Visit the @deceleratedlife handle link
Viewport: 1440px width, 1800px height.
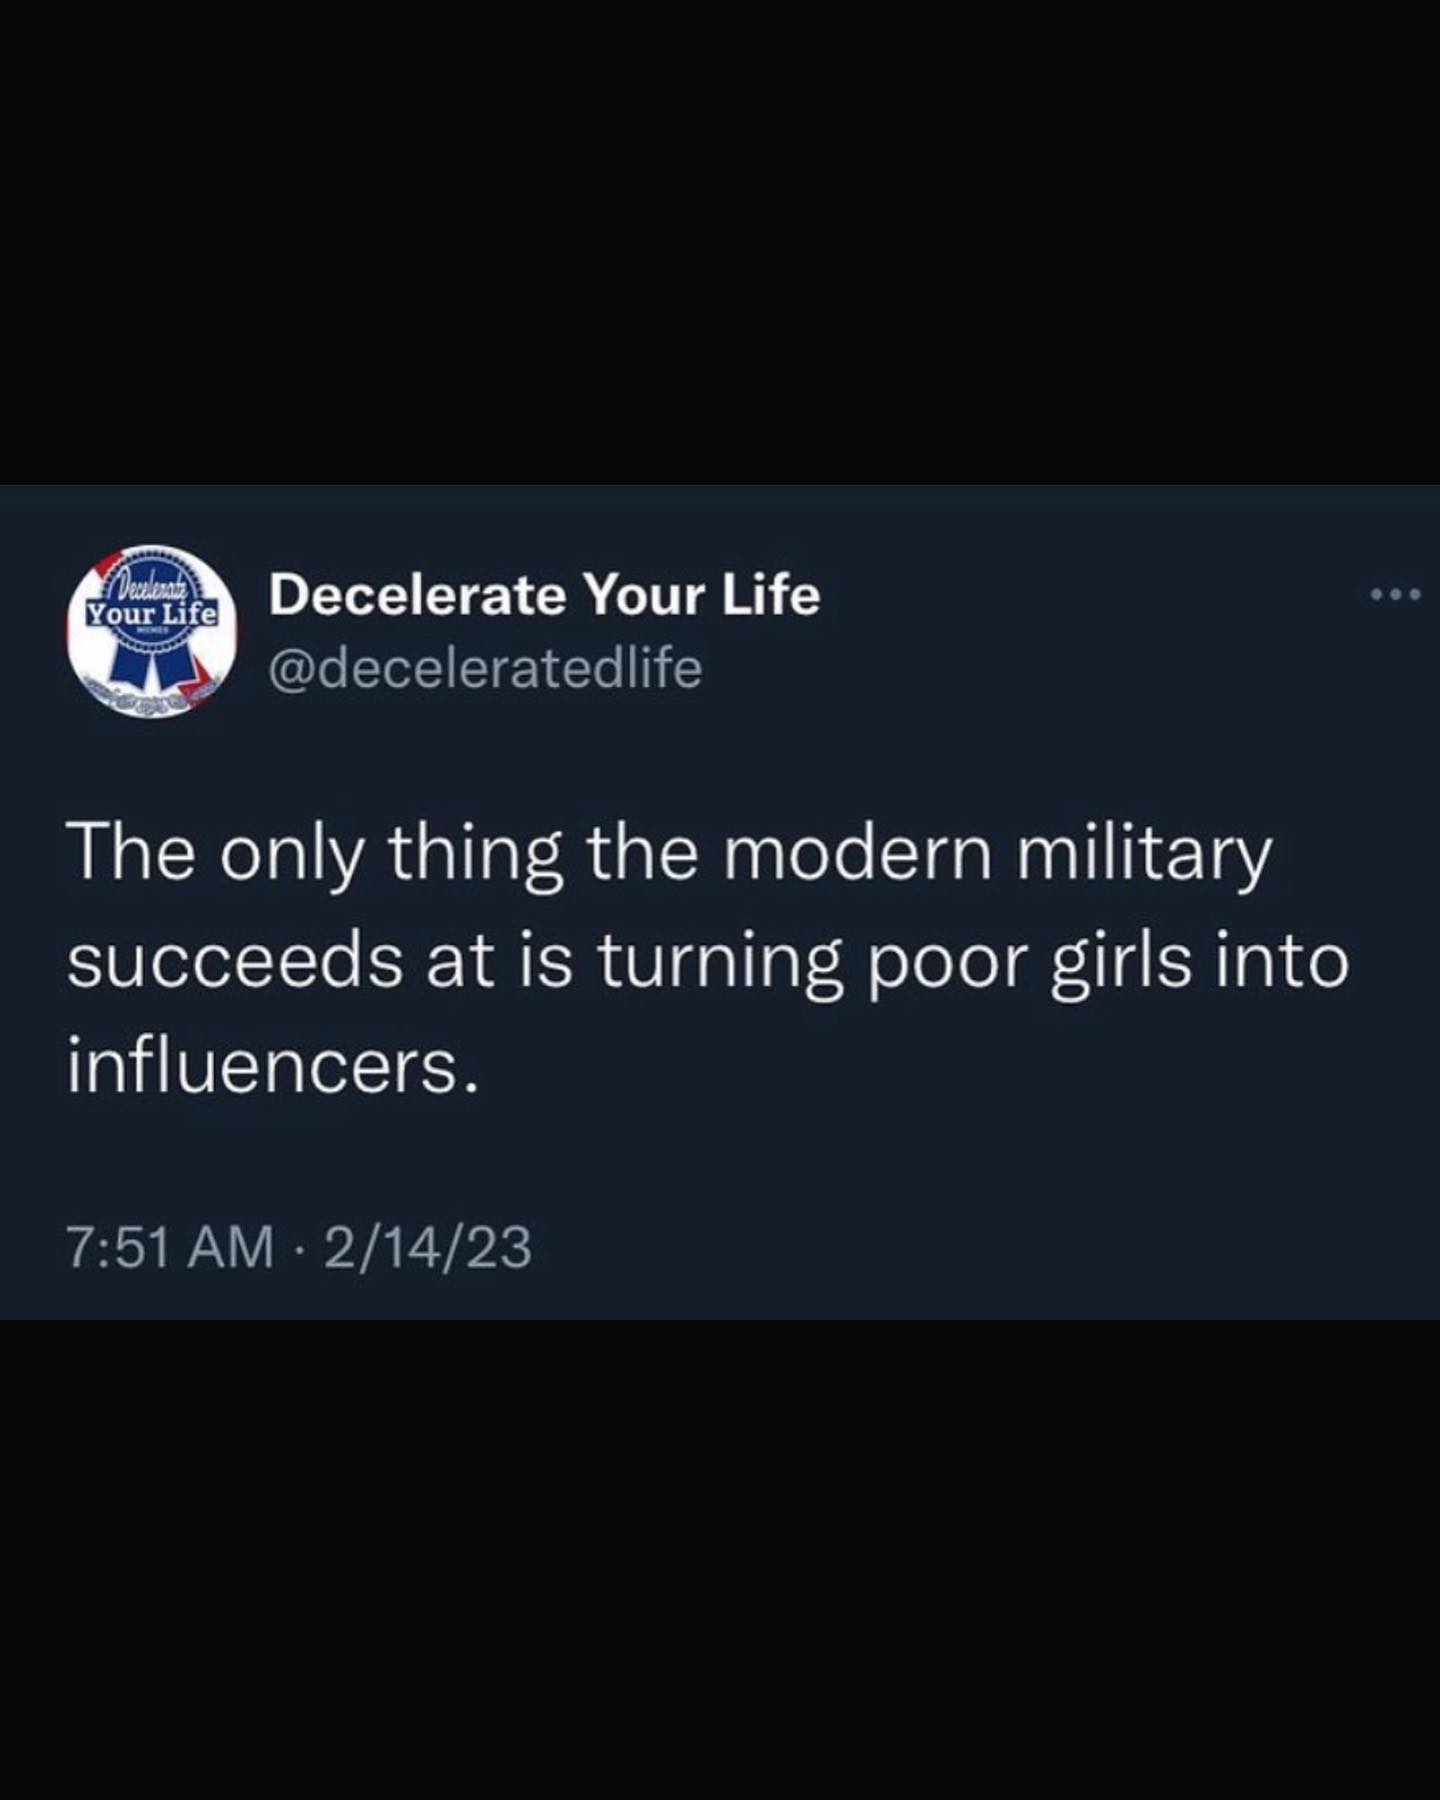(x=485, y=668)
